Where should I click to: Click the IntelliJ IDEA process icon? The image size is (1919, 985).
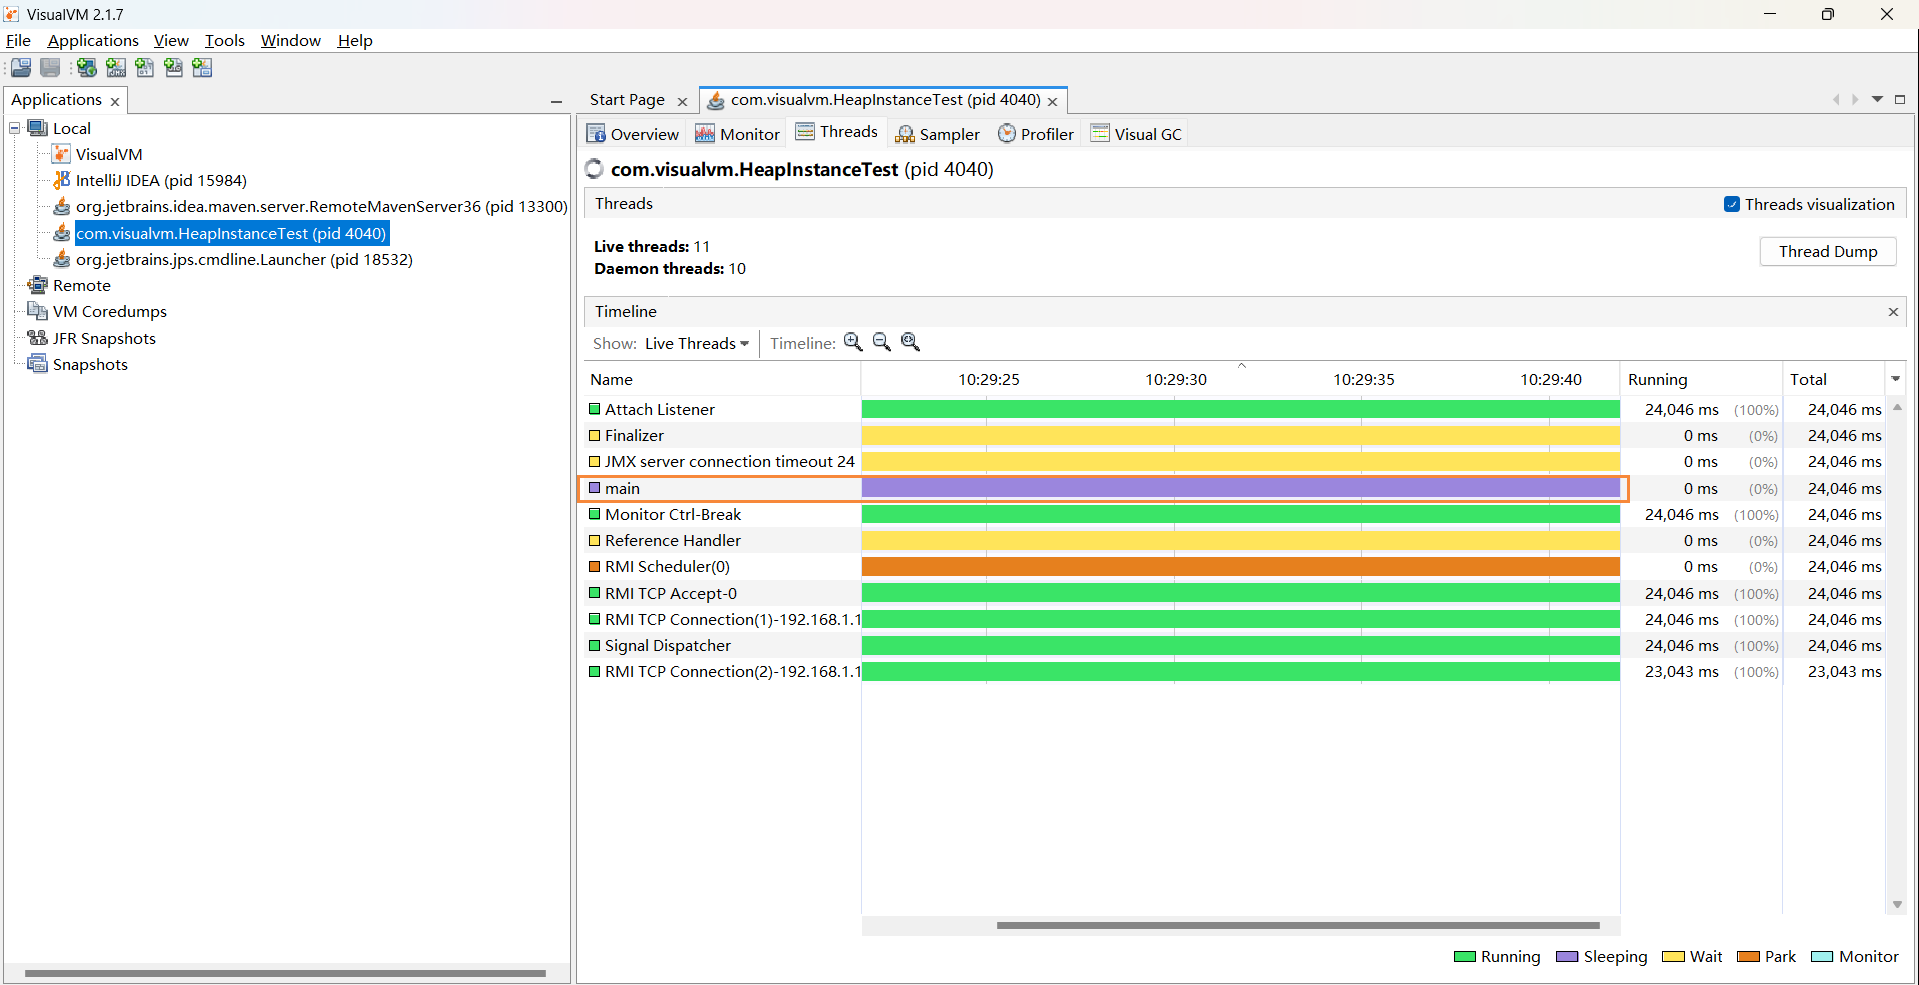coord(61,180)
